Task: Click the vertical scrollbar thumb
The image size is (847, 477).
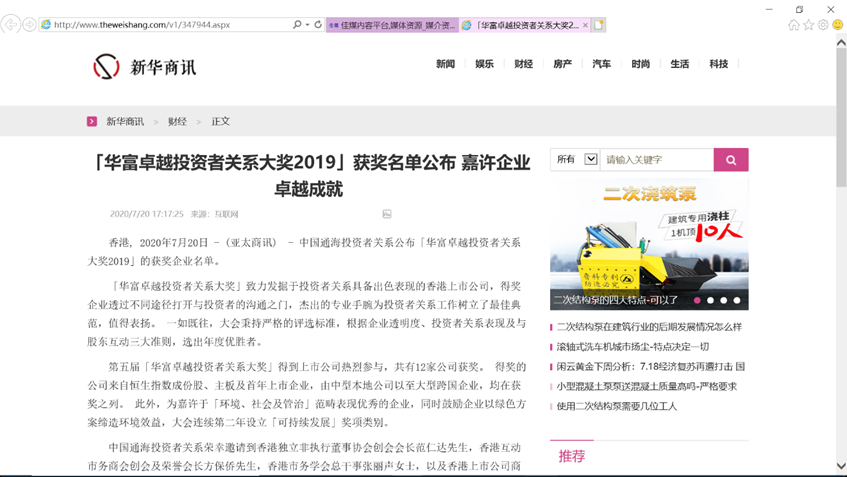Action: (x=841, y=117)
